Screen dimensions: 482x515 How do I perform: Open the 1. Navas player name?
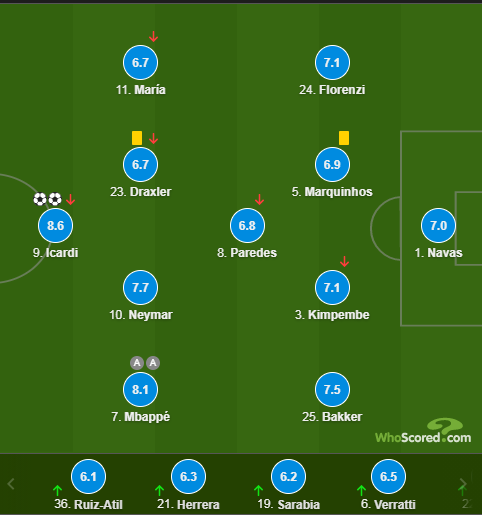tap(438, 253)
